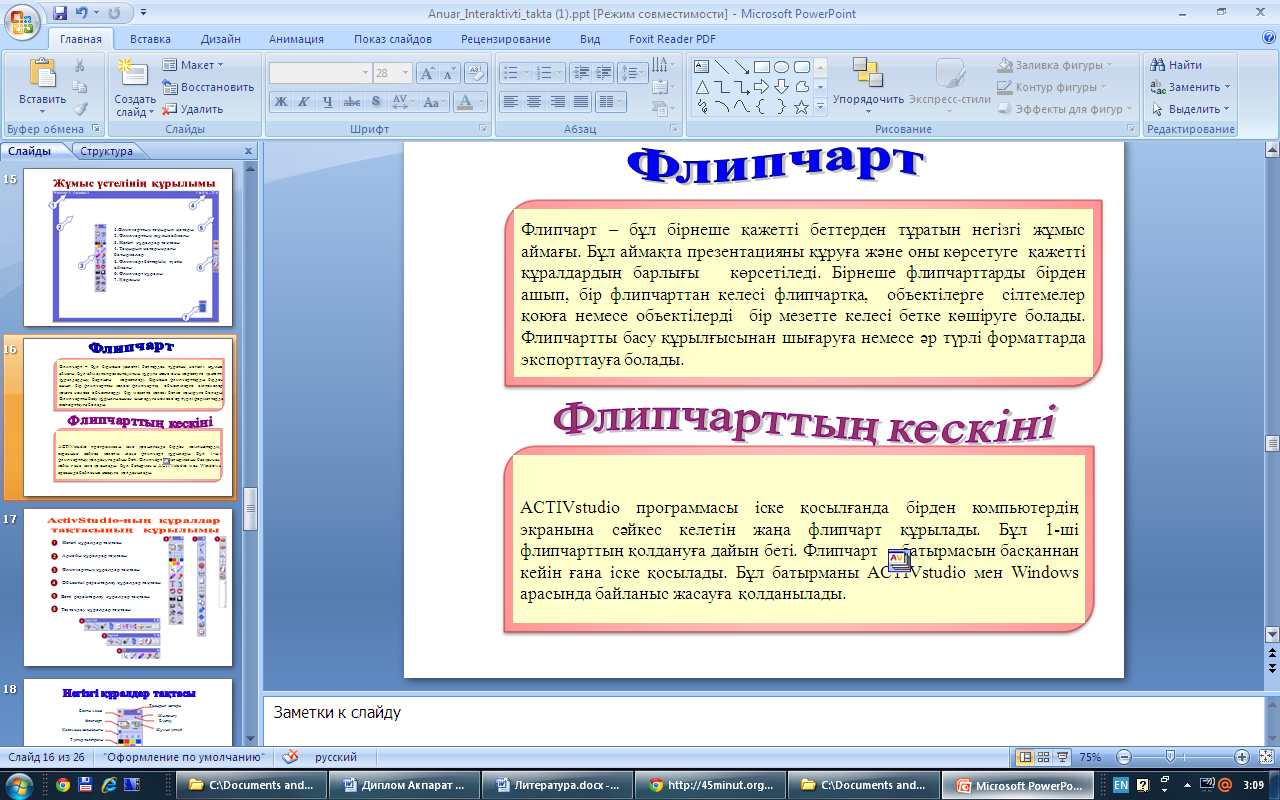Click the Create slide (Создать слайд) icon
The width and height of the screenshot is (1280, 800).
(x=133, y=74)
